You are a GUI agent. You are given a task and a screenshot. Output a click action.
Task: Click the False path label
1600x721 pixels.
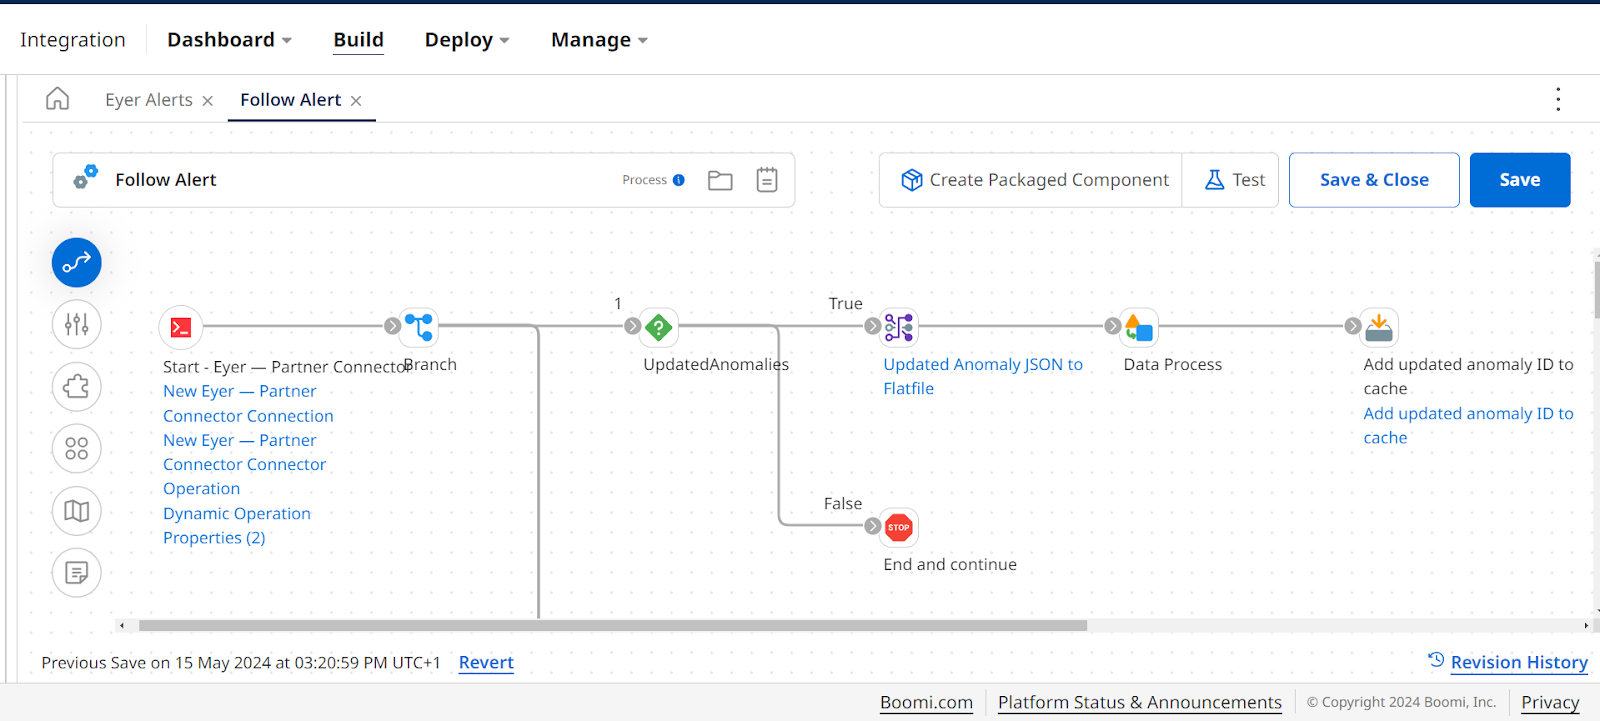pos(843,503)
